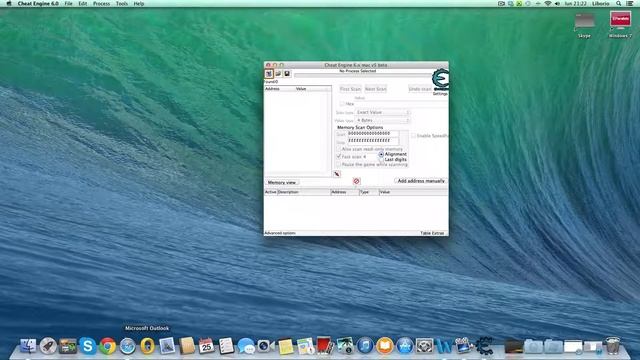Open Calendar showing 25 in the dock
The image size is (640, 360).
[x=207, y=346]
